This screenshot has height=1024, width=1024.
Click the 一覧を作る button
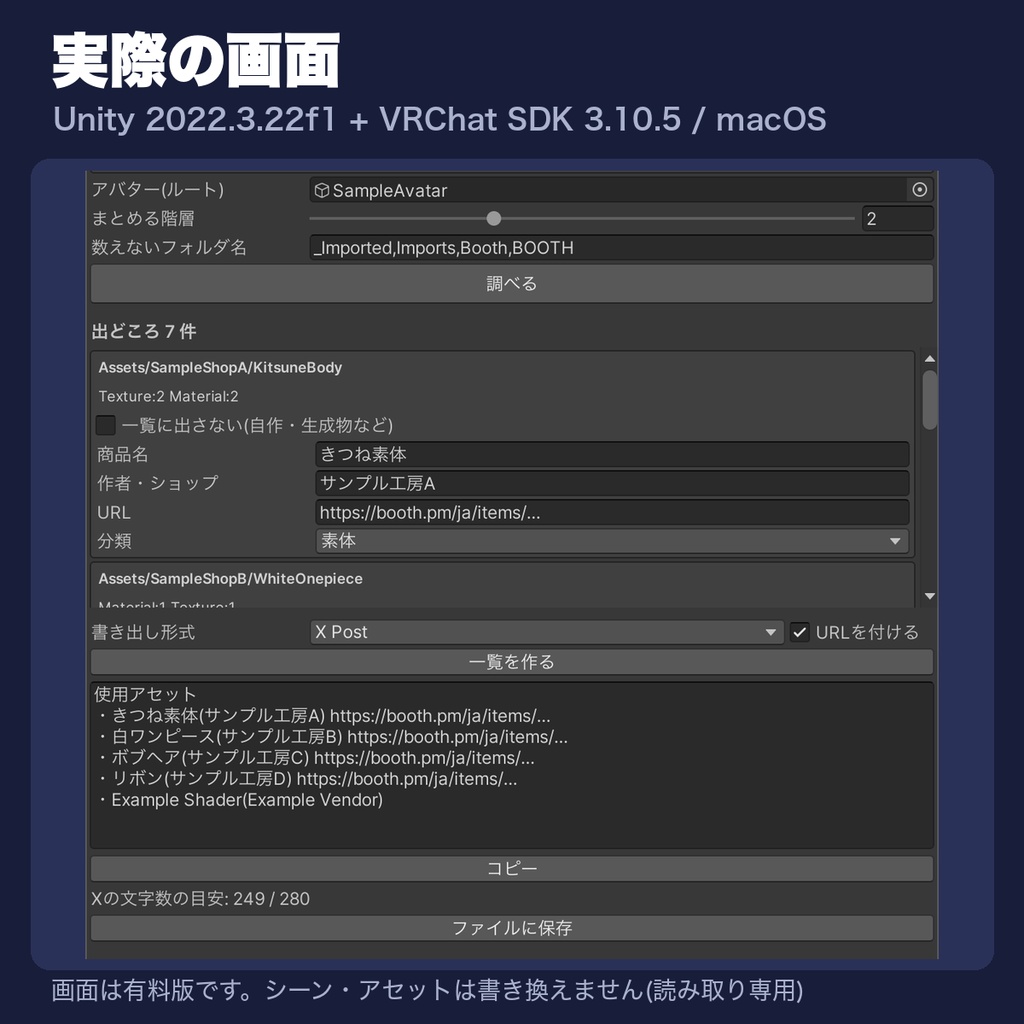point(511,662)
